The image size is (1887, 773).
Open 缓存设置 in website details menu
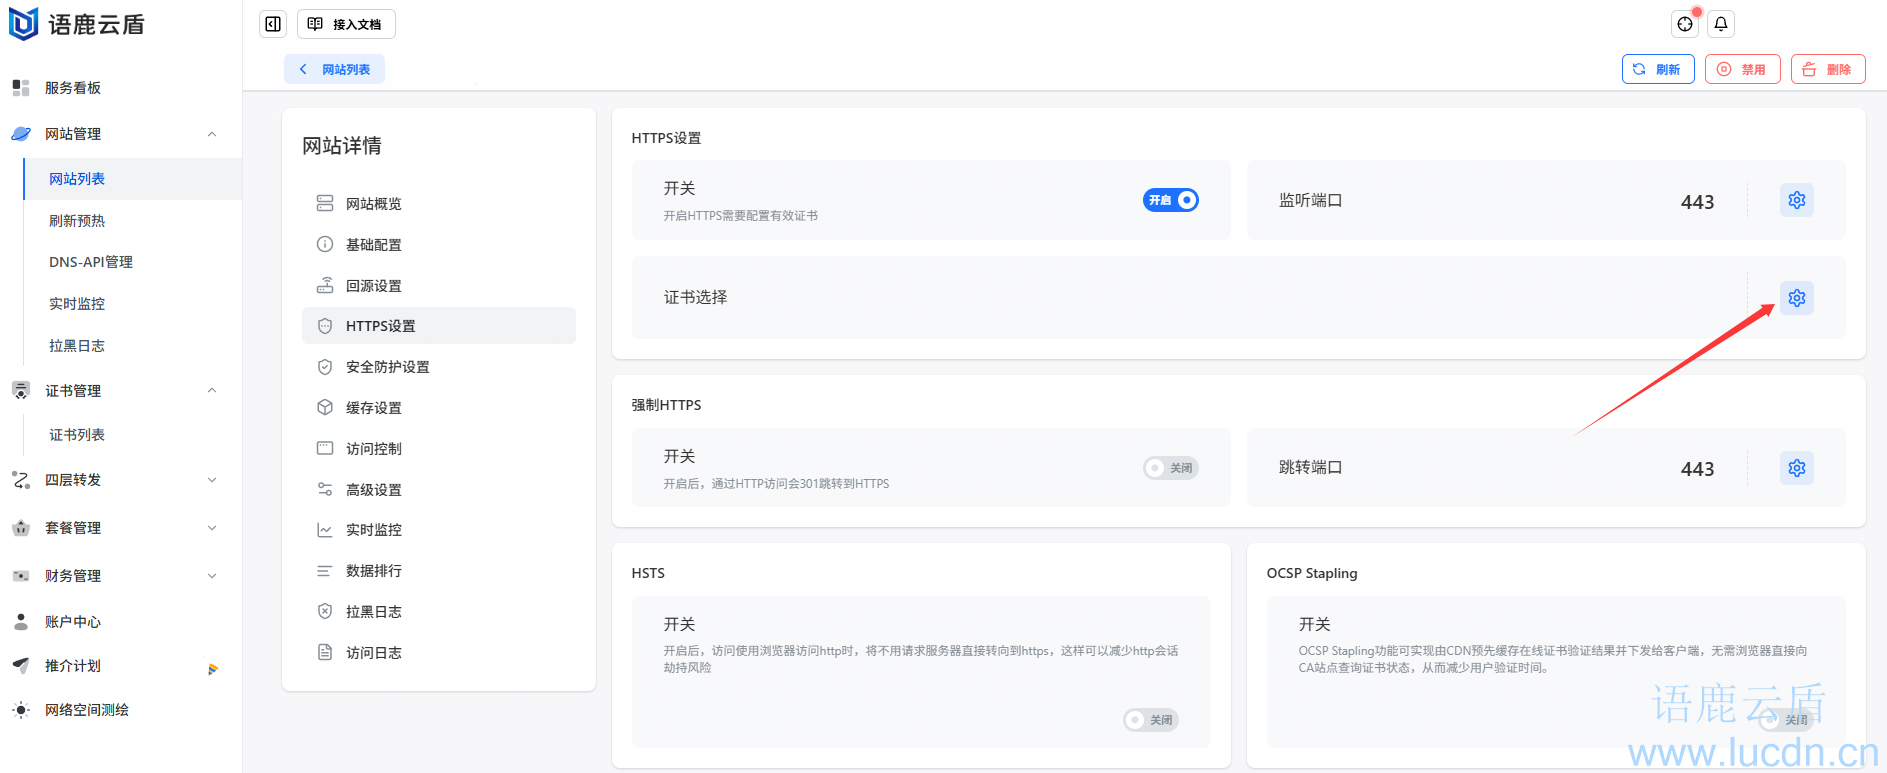[373, 408]
